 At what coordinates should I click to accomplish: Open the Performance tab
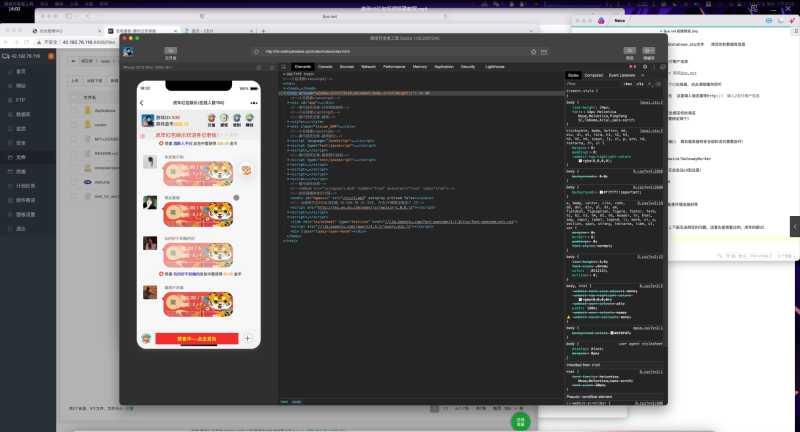pyautogui.click(x=394, y=67)
